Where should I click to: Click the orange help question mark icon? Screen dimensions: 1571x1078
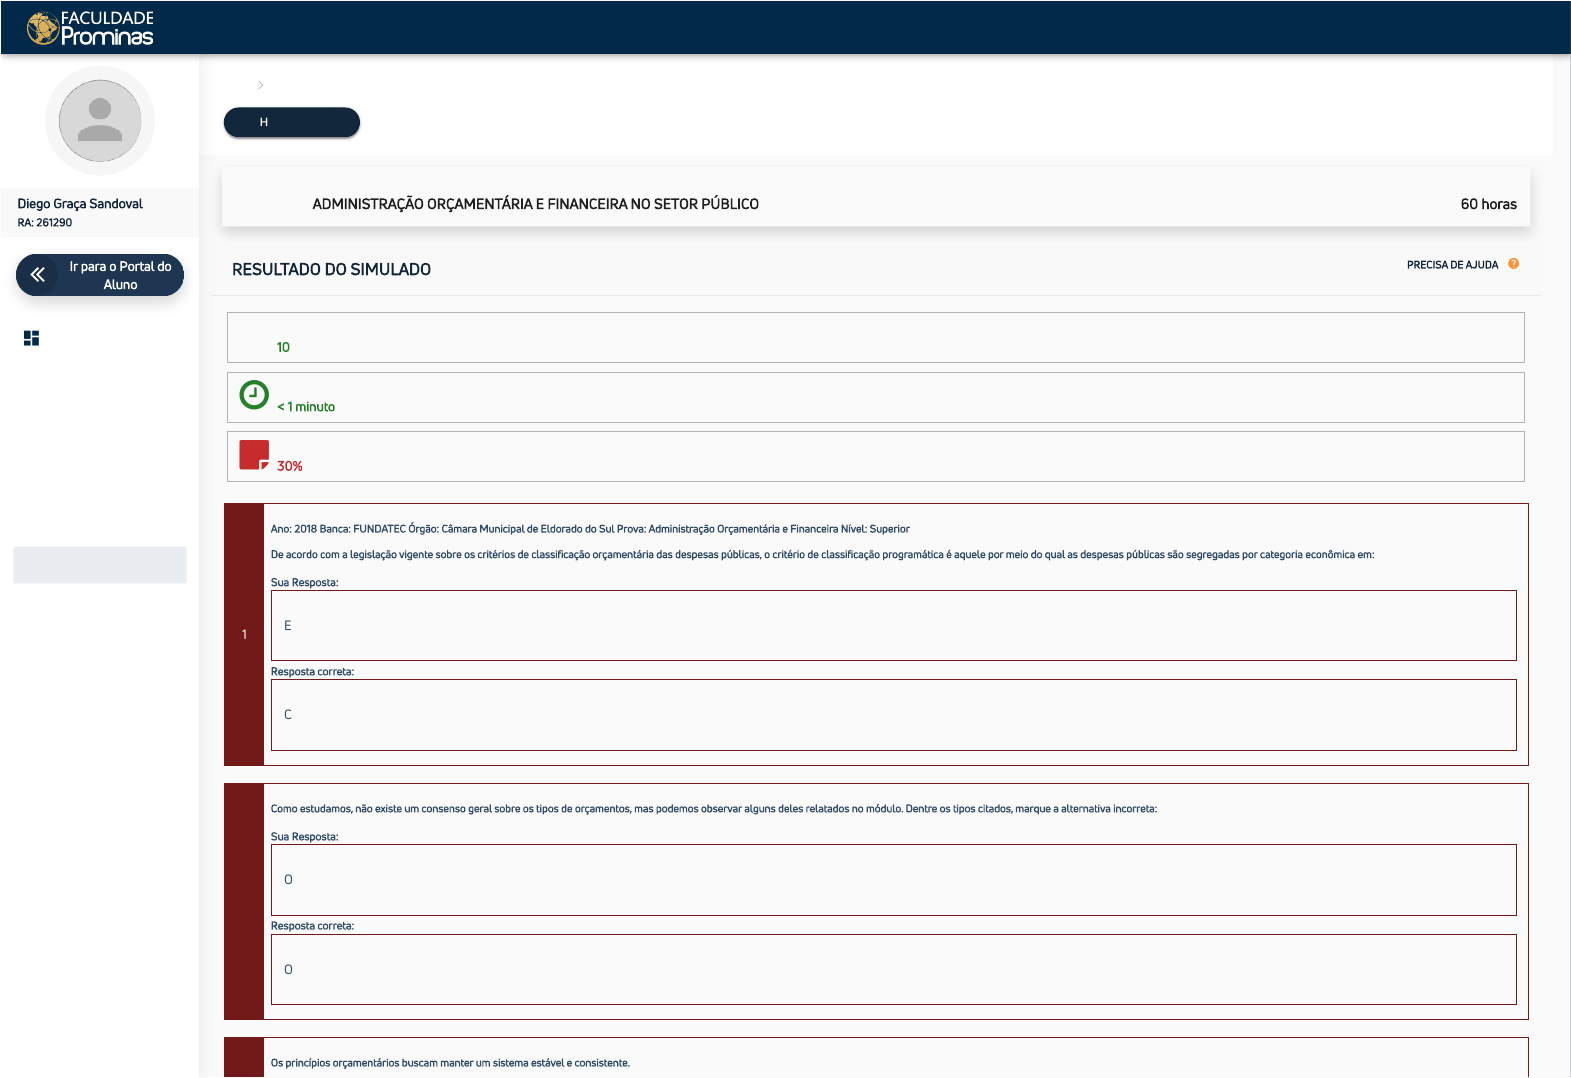(1513, 264)
